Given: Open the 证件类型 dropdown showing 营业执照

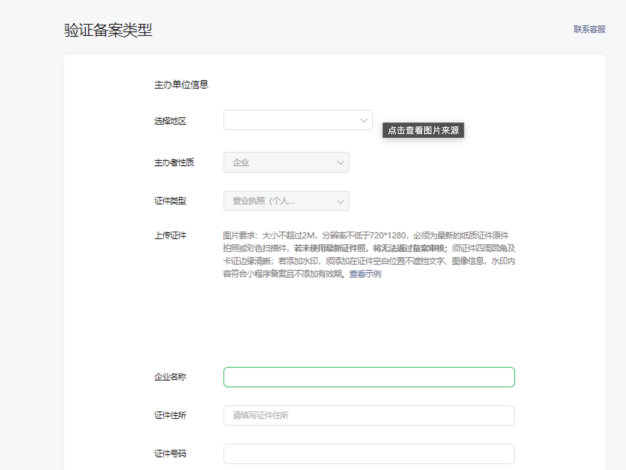Looking at the screenshot, I should [x=286, y=201].
